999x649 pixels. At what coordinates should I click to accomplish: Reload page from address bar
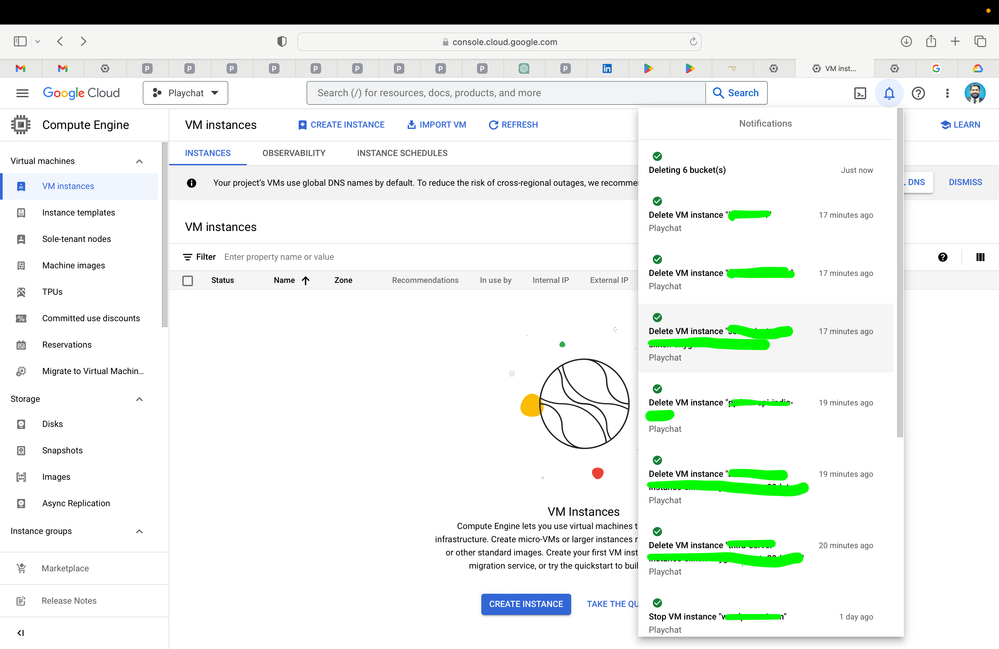tap(693, 42)
